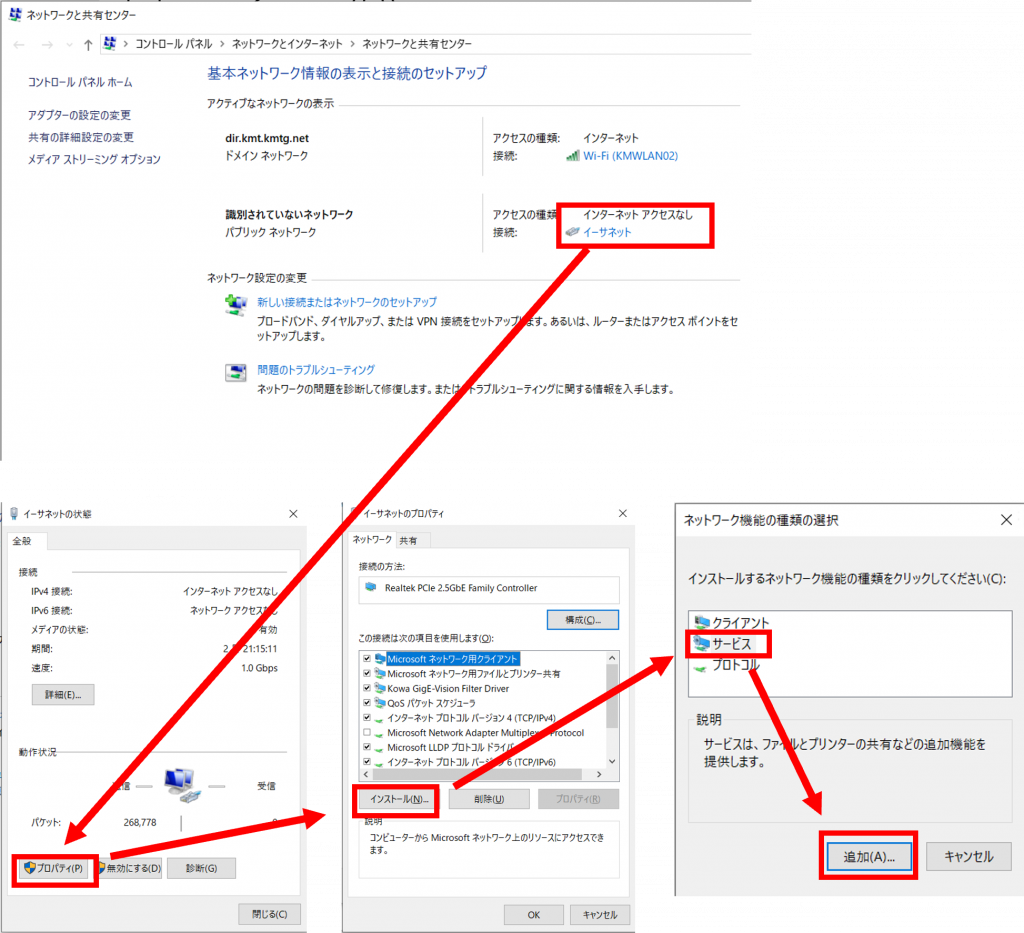1024x933 pixels.
Task: Click the インストール(N)... button
Action: pos(398,799)
